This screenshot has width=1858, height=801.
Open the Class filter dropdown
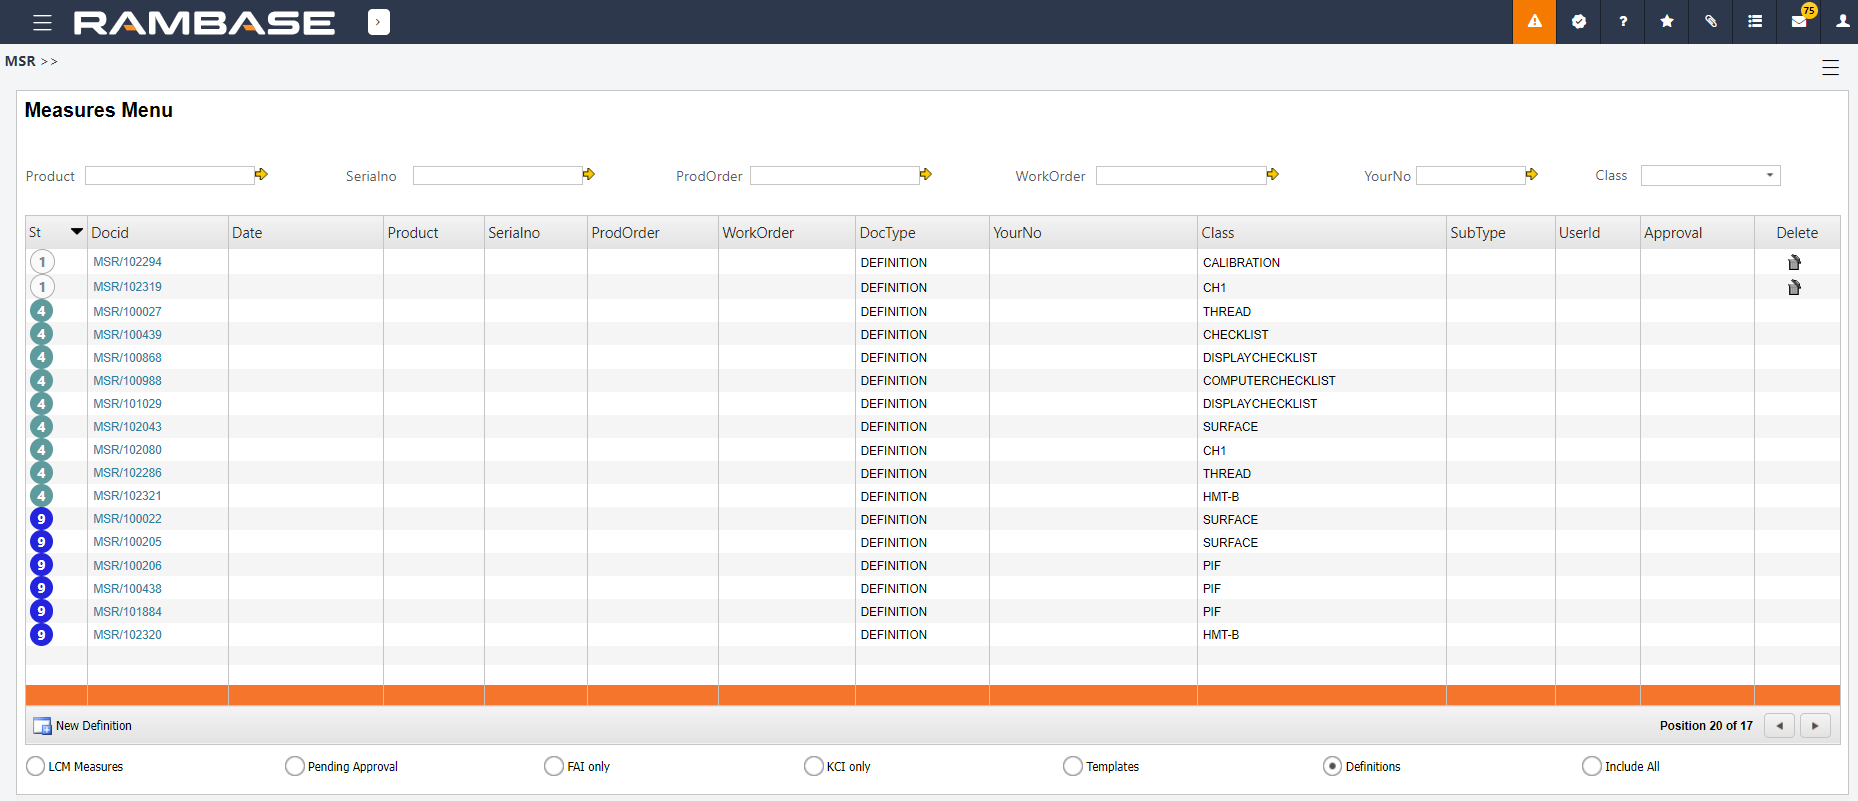(x=1710, y=176)
